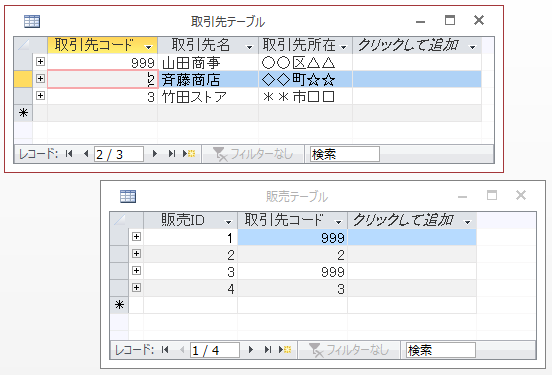Click 取引先コード 999 in 販売ID 1 row

(293, 237)
